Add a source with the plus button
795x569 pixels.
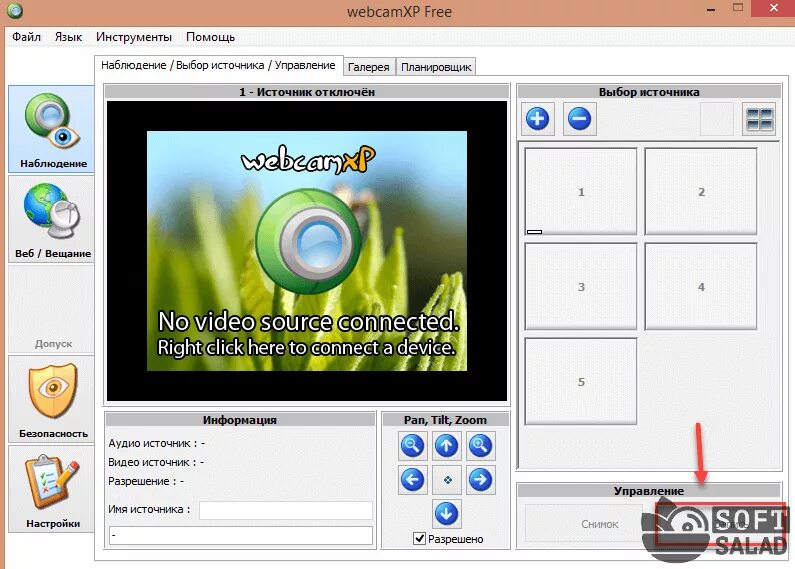537,119
